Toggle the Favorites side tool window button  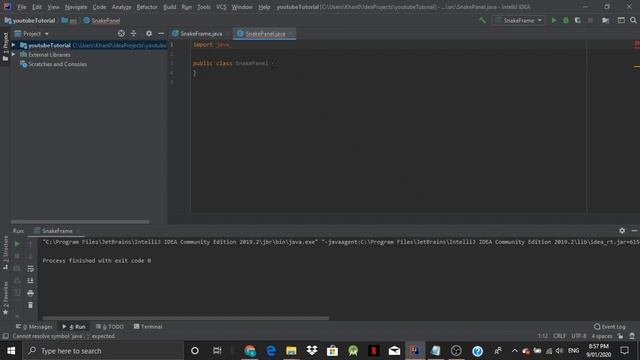click(5, 298)
